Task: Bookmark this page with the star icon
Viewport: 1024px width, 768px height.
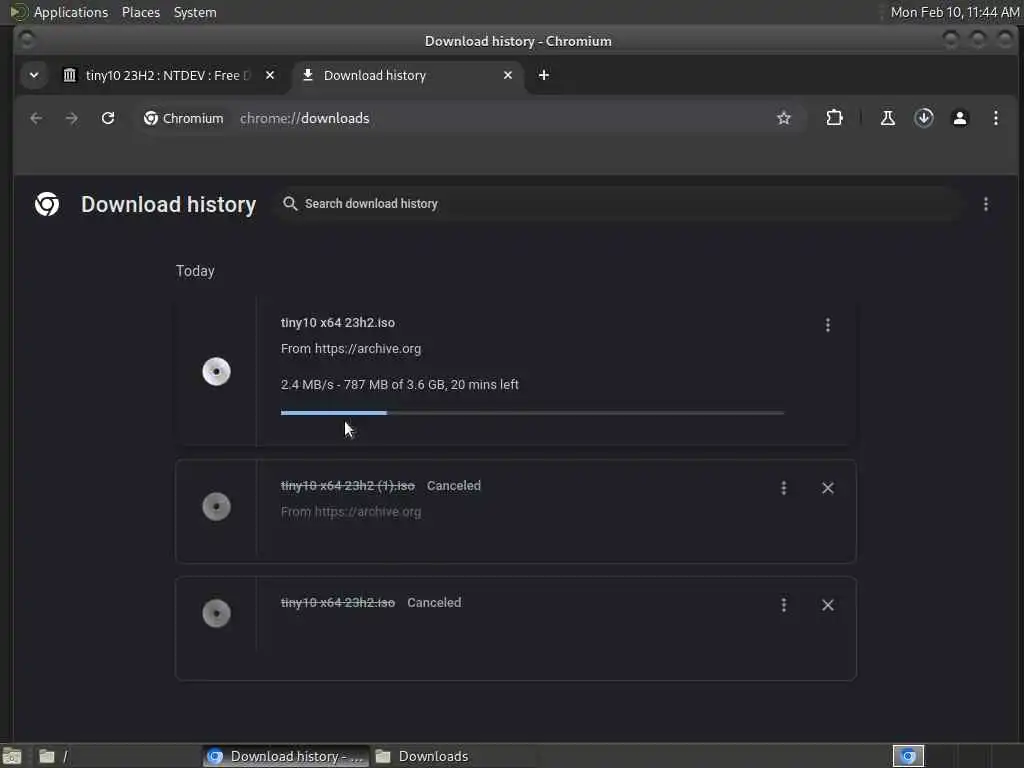Action: (784, 118)
